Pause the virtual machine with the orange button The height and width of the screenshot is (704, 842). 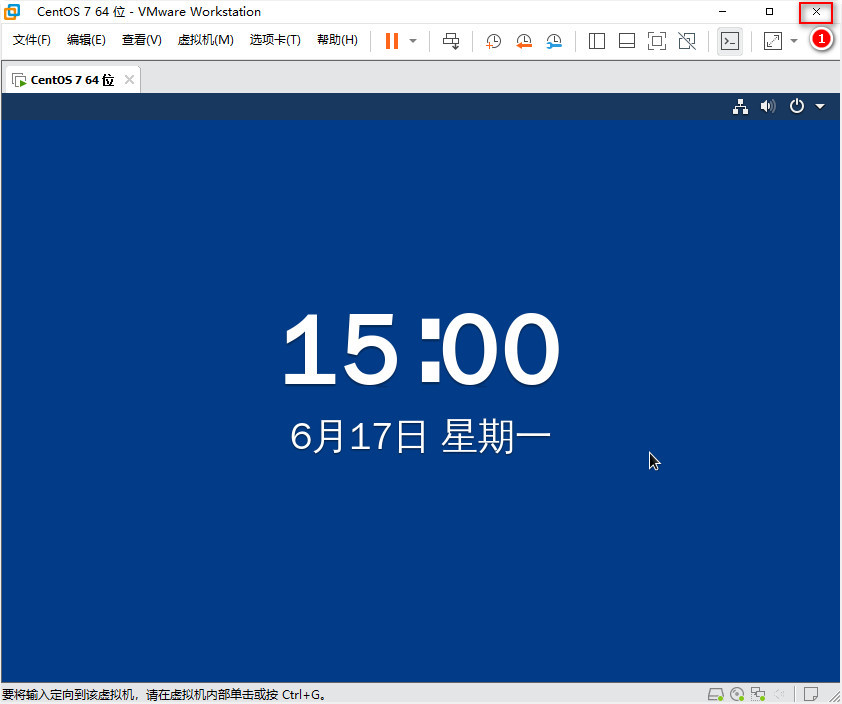pyautogui.click(x=391, y=41)
